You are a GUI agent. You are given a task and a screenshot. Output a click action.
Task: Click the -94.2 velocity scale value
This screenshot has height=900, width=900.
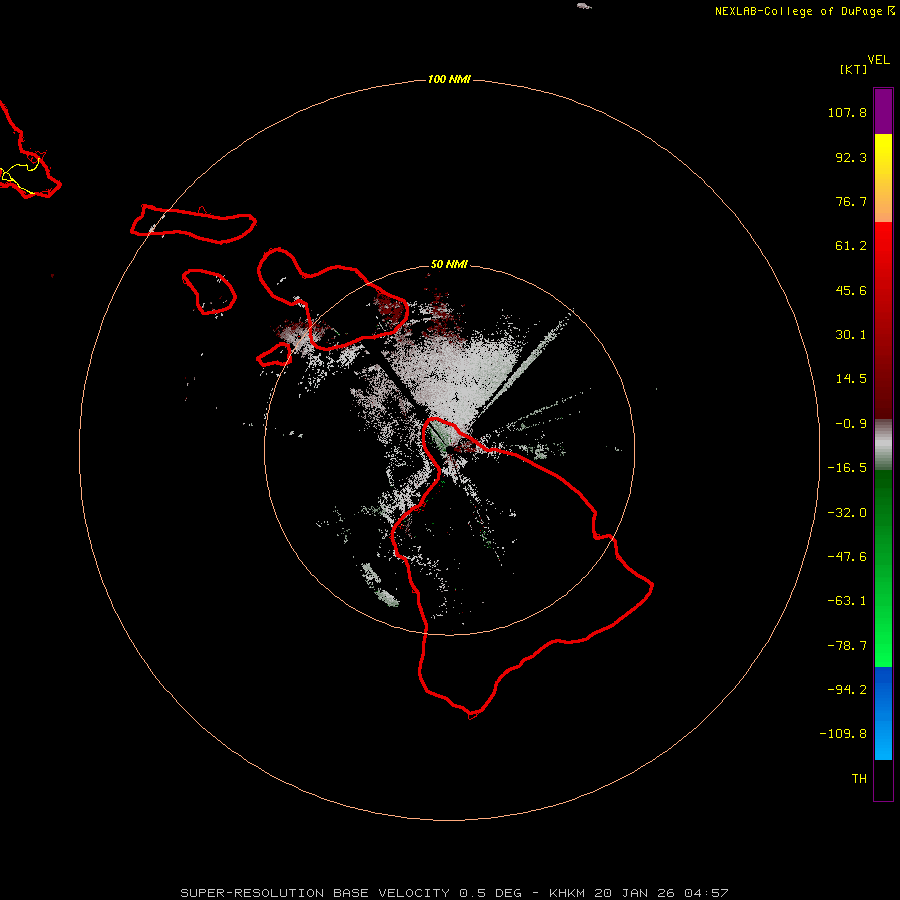847,690
